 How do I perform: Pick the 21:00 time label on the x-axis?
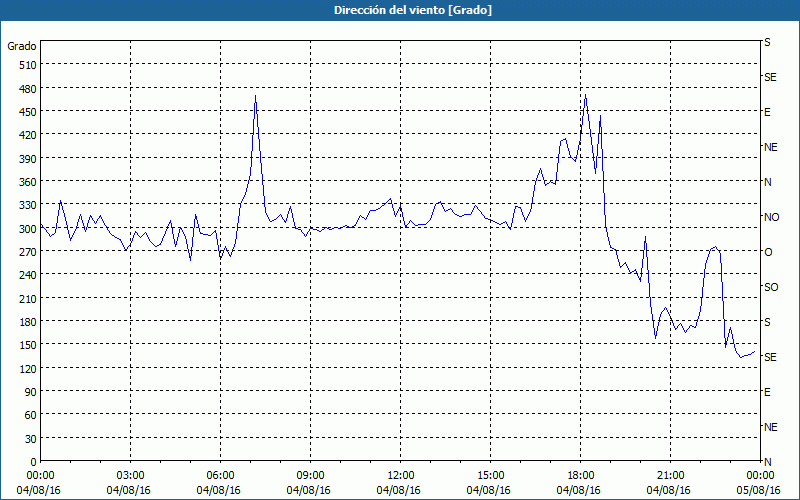click(670, 476)
